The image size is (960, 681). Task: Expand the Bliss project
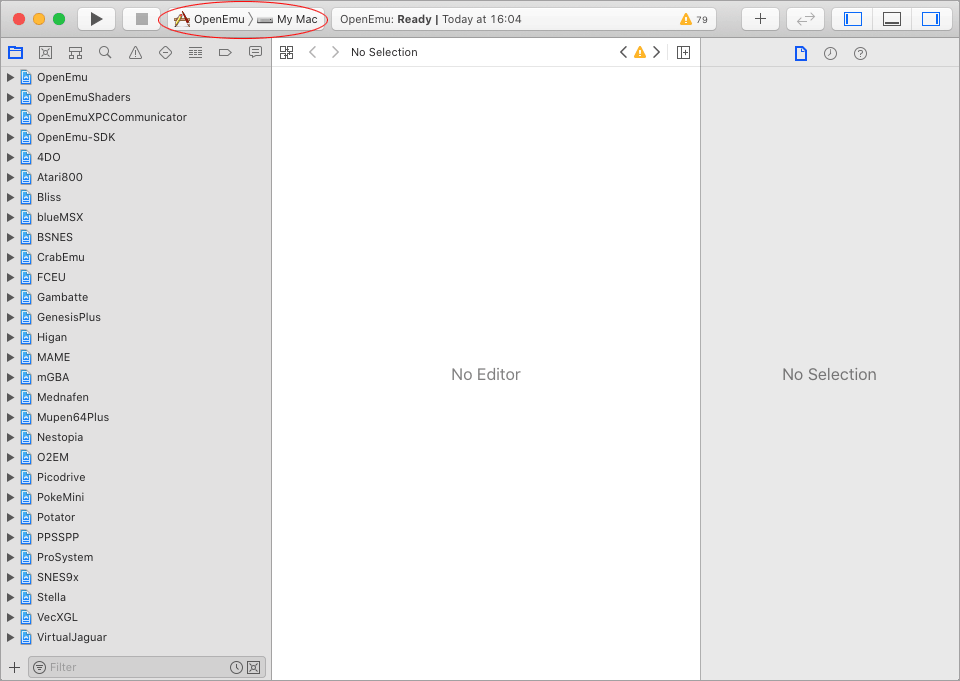click(10, 197)
